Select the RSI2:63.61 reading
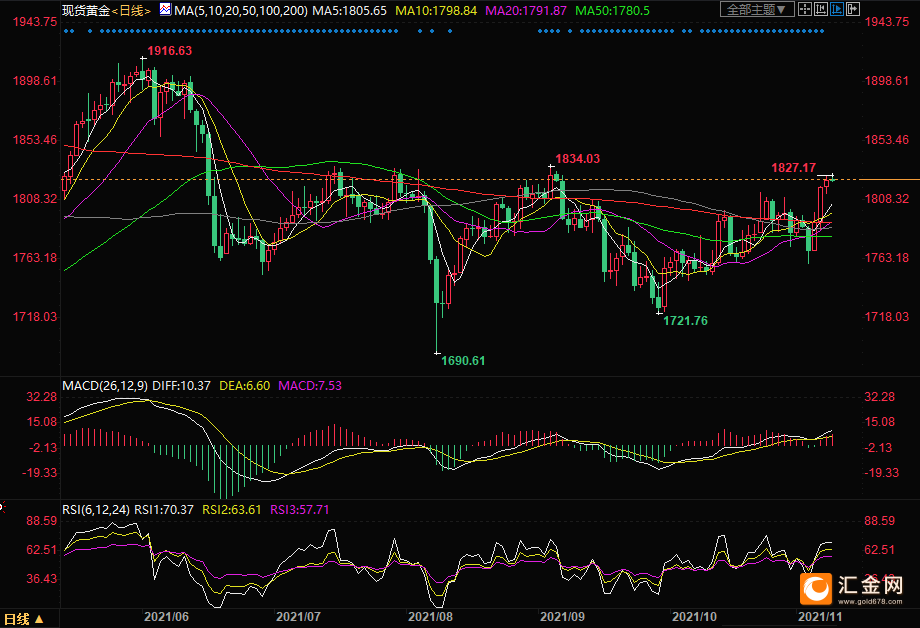The height and width of the screenshot is (628, 920). point(232,509)
